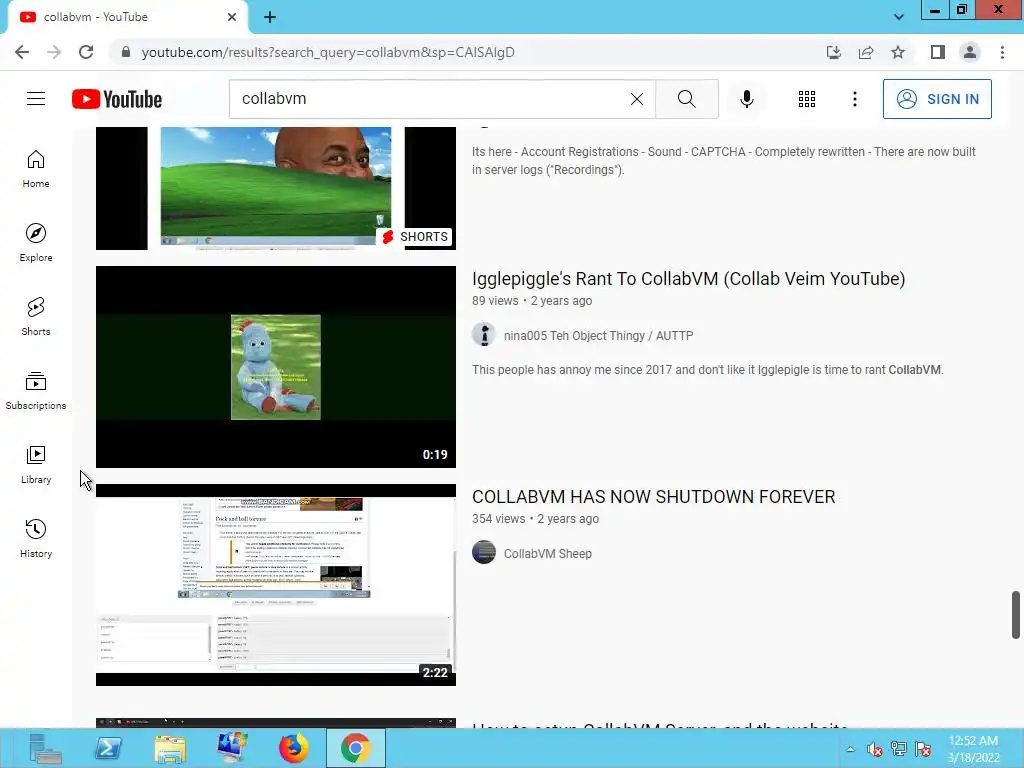Open File Explorer from taskbar
This screenshot has height=768, width=1024.
point(170,748)
